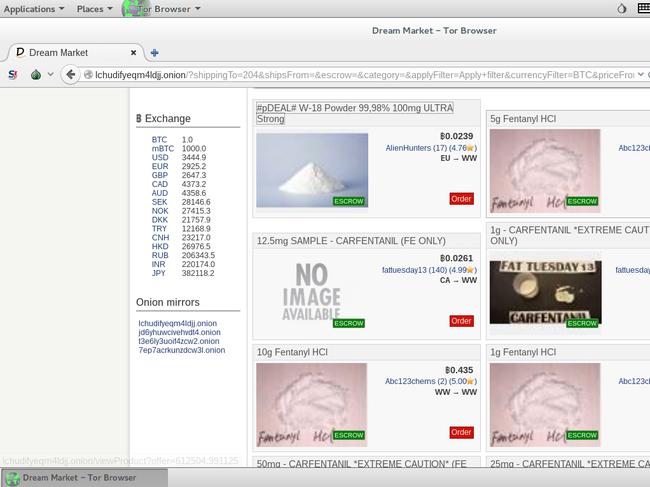Click the 10g Fentanyl HCl listing title
The height and width of the screenshot is (487, 650).
(292, 352)
